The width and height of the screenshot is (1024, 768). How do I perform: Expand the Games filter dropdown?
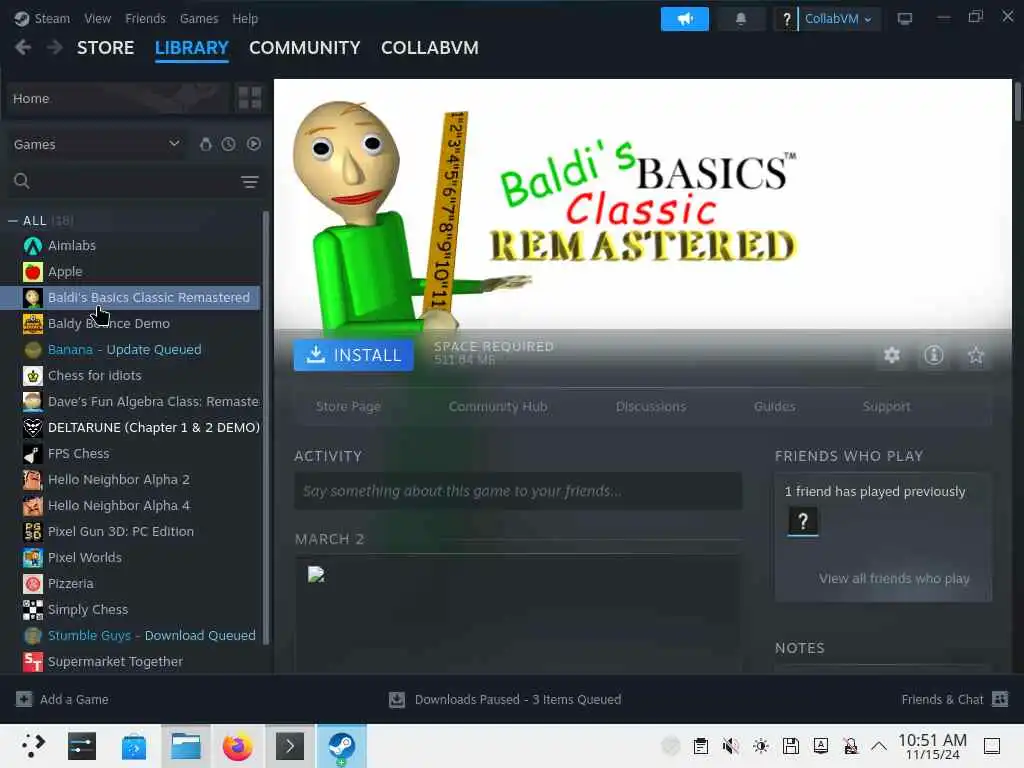(96, 144)
